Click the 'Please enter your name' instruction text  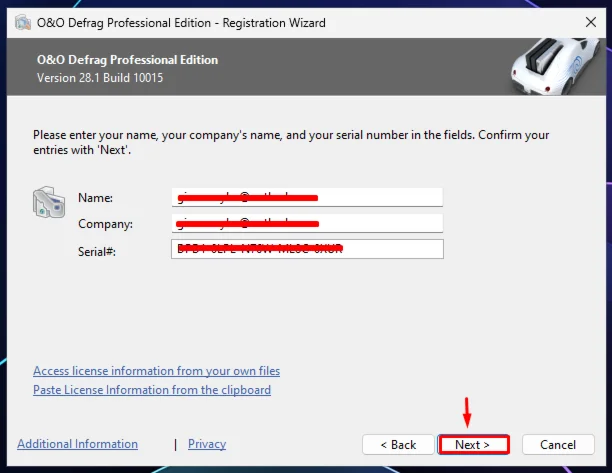pyautogui.click(x=291, y=142)
